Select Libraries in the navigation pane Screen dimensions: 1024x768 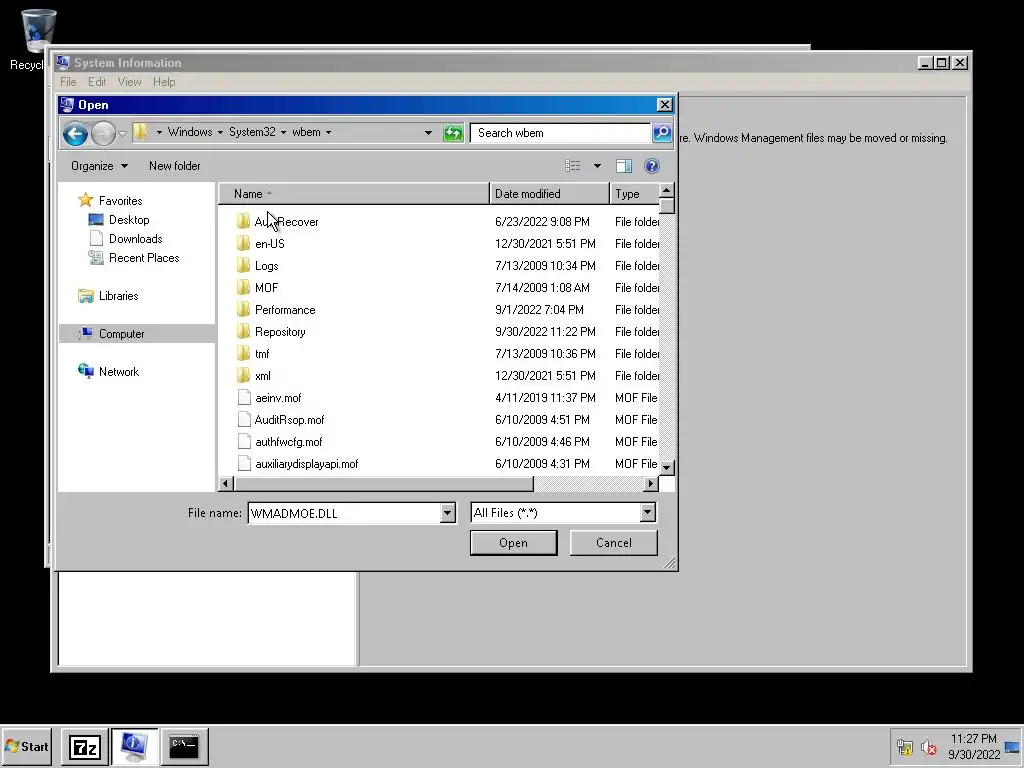click(118, 296)
